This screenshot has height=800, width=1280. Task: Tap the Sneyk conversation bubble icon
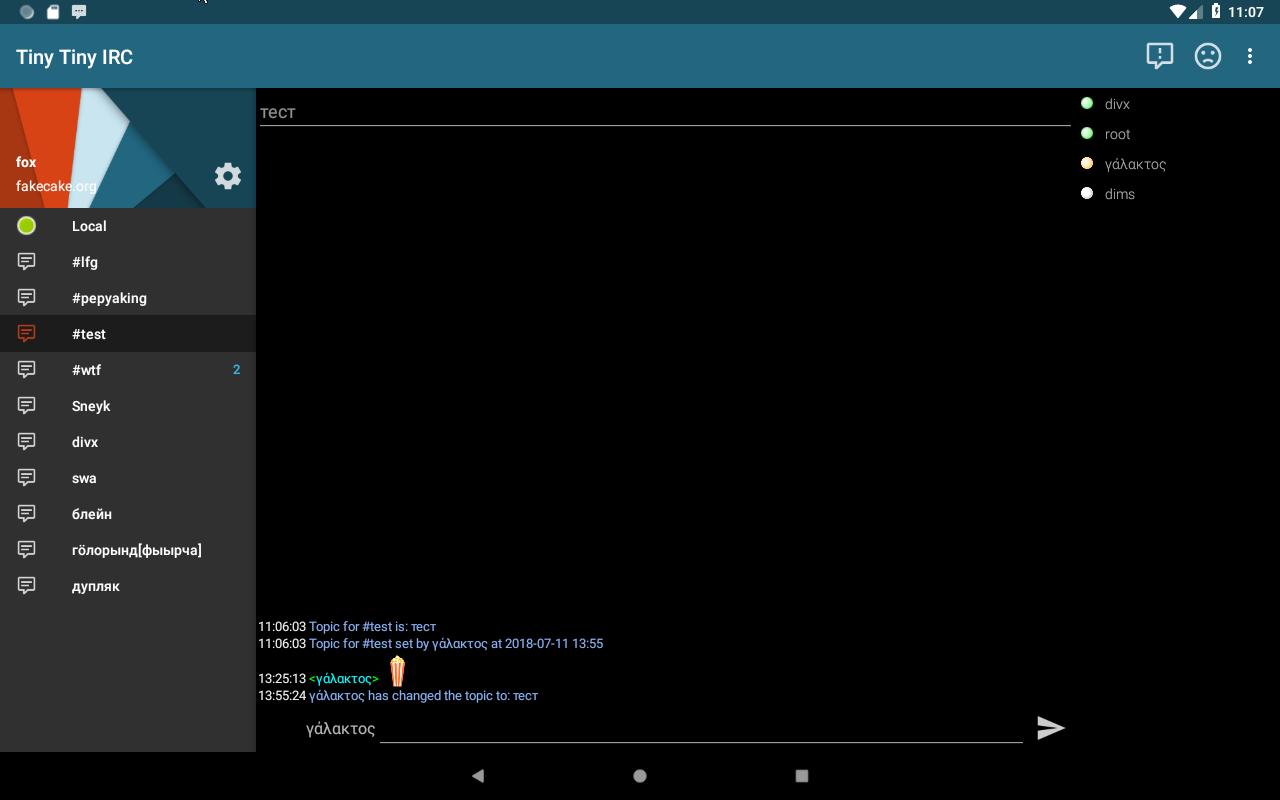click(26, 405)
